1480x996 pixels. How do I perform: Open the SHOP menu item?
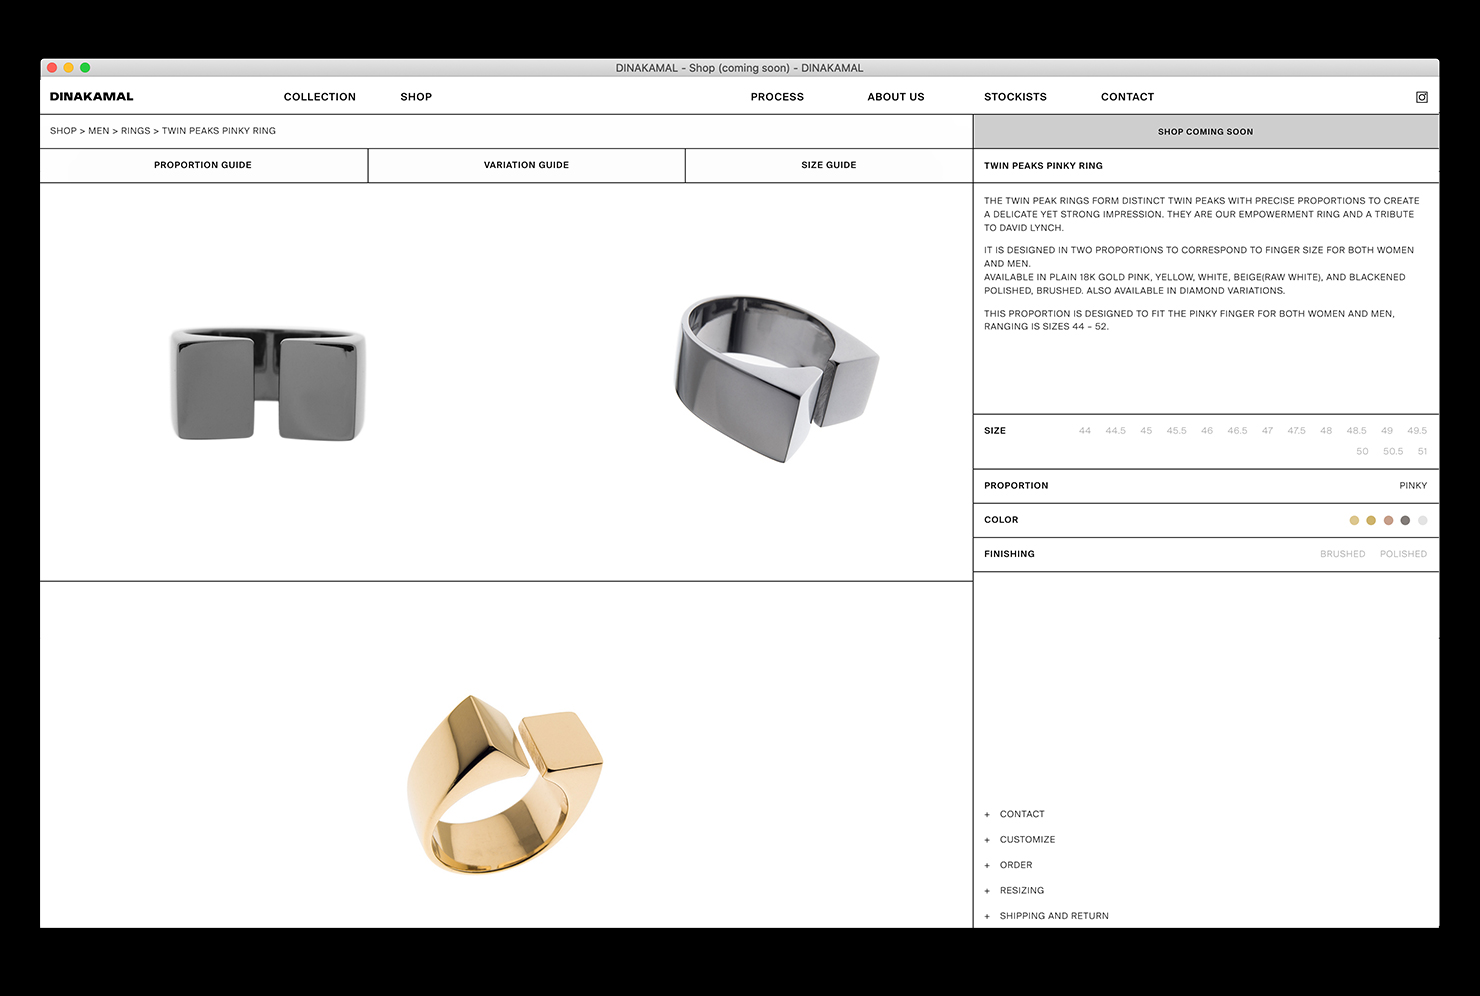tap(416, 97)
